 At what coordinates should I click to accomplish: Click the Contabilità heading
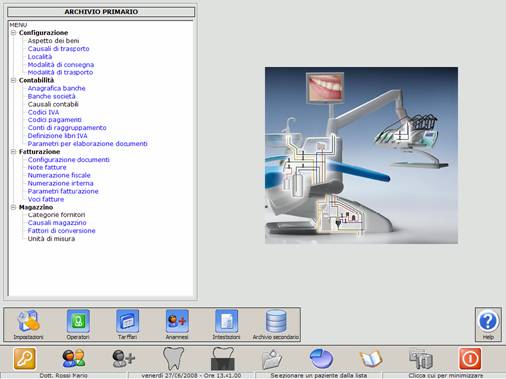click(x=36, y=80)
